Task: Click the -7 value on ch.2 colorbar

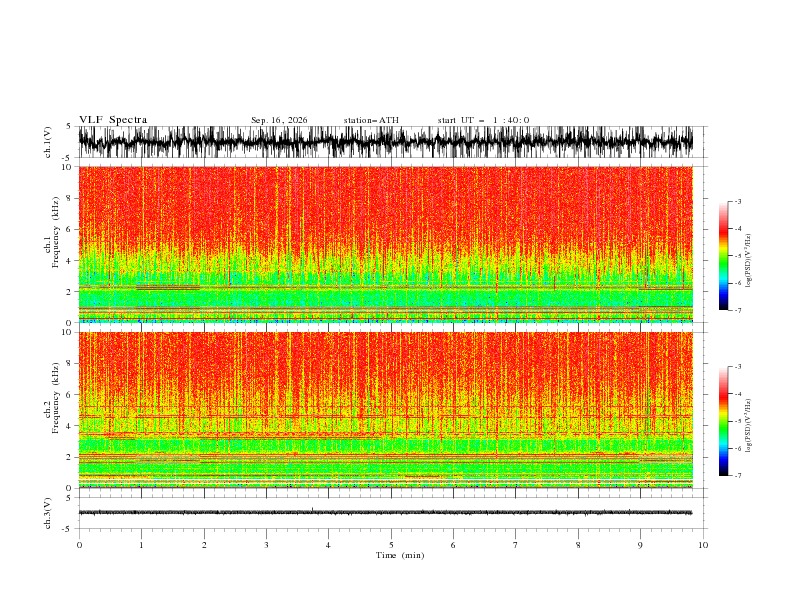Action: pyautogui.click(x=737, y=475)
